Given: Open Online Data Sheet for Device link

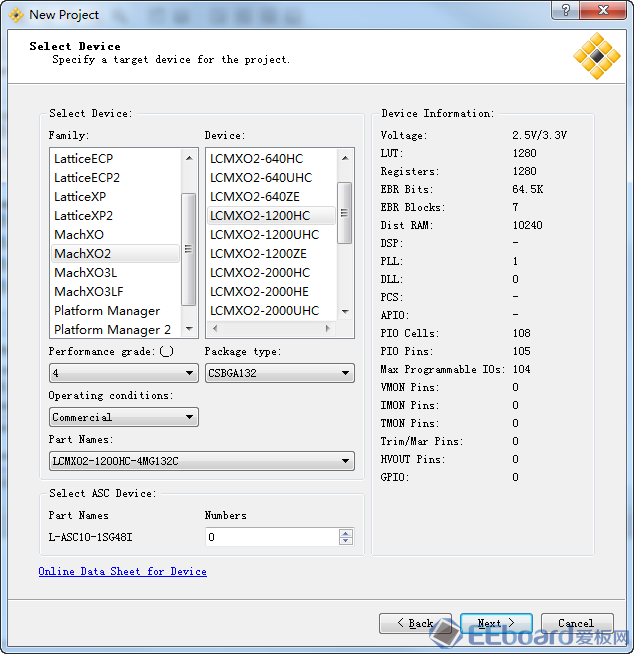Looking at the screenshot, I should point(122,572).
